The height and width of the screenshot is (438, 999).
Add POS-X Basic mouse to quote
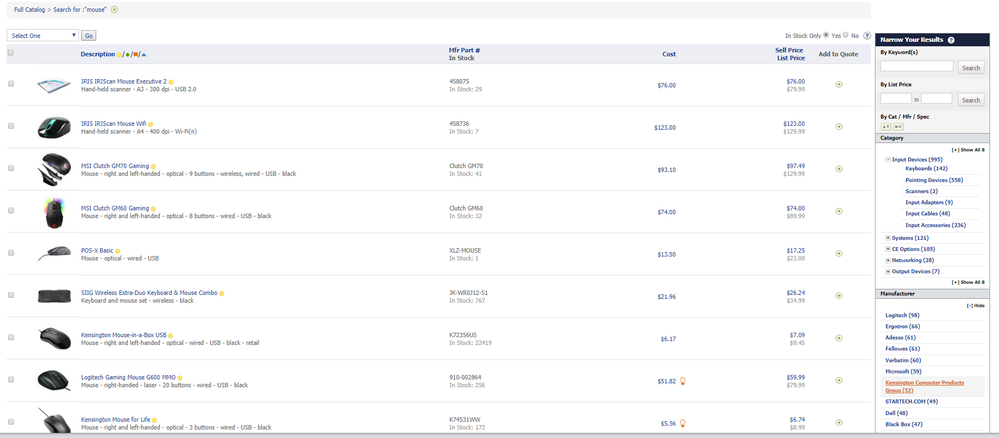[838, 254]
